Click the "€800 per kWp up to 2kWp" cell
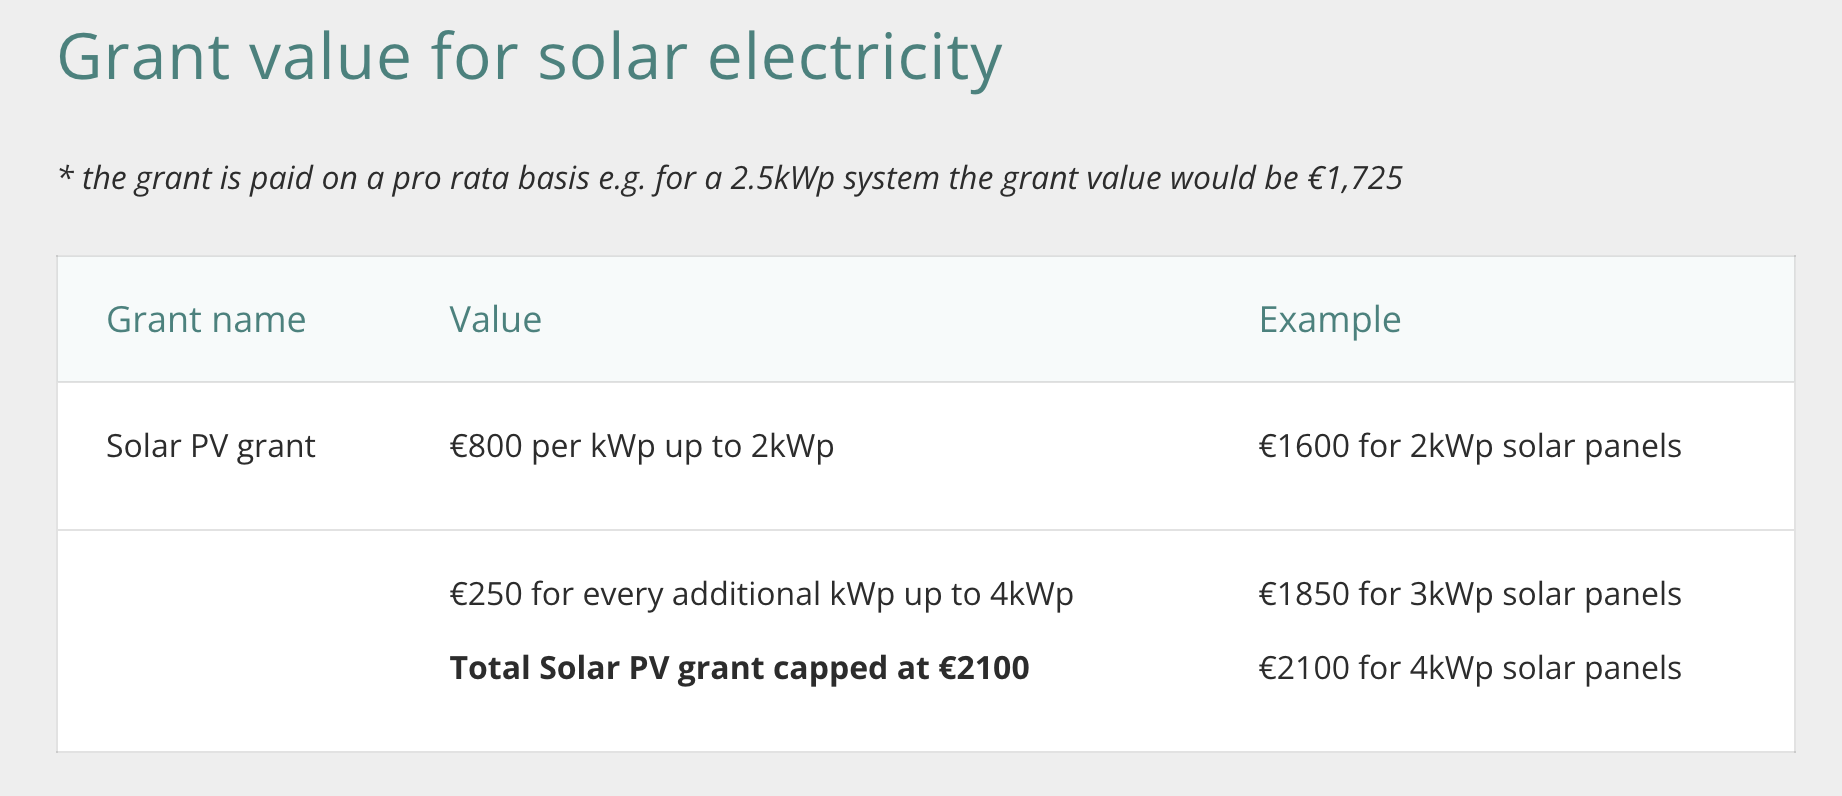The image size is (1842, 796). coord(641,446)
